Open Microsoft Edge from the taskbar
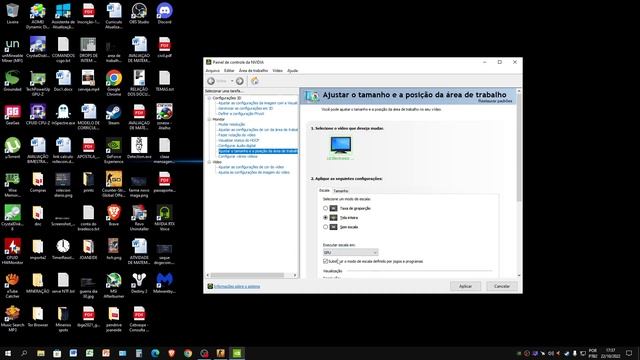 [x=155, y=353]
